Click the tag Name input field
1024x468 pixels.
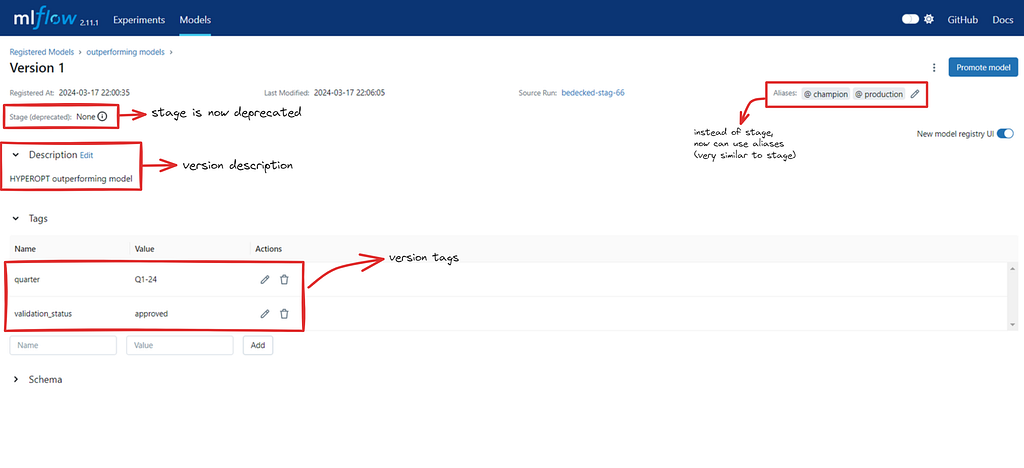63,345
